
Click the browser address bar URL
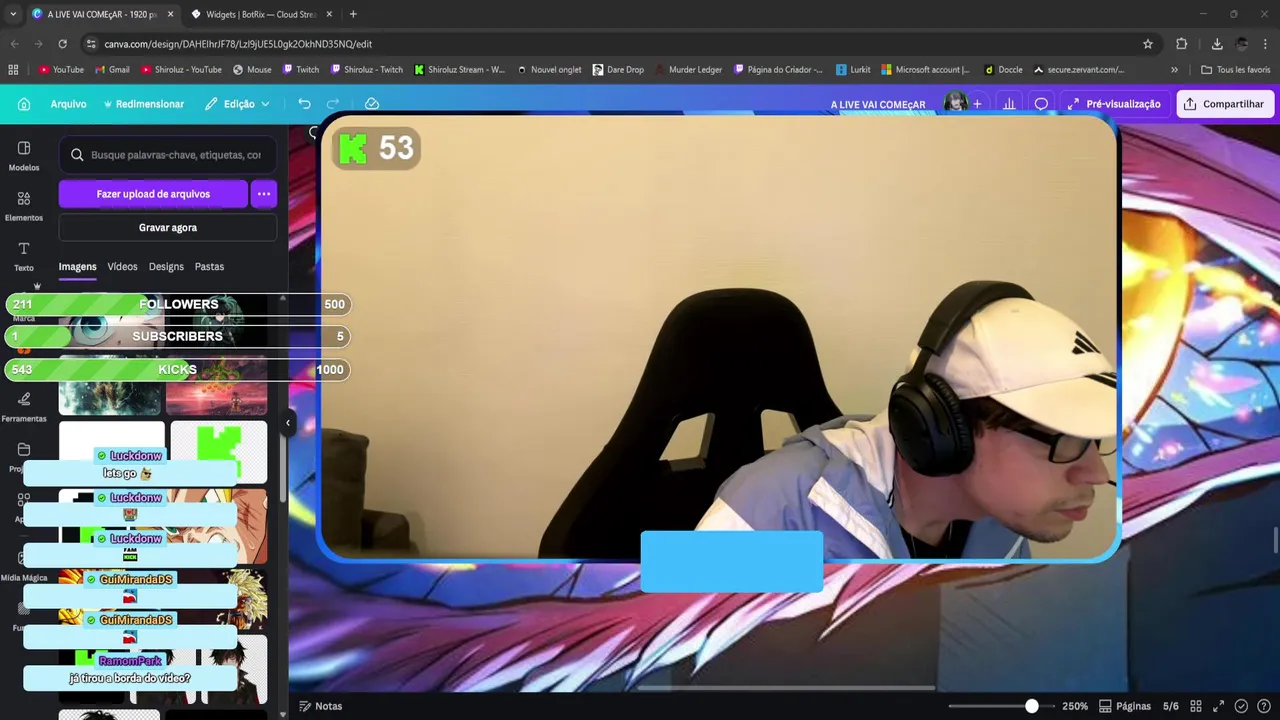pyautogui.click(x=238, y=44)
